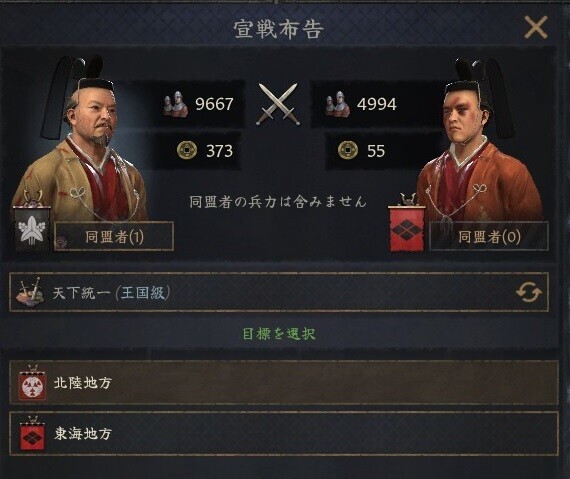570x479 pixels.
Task: Click the 東海地方 red crest icon
Action: point(33,434)
